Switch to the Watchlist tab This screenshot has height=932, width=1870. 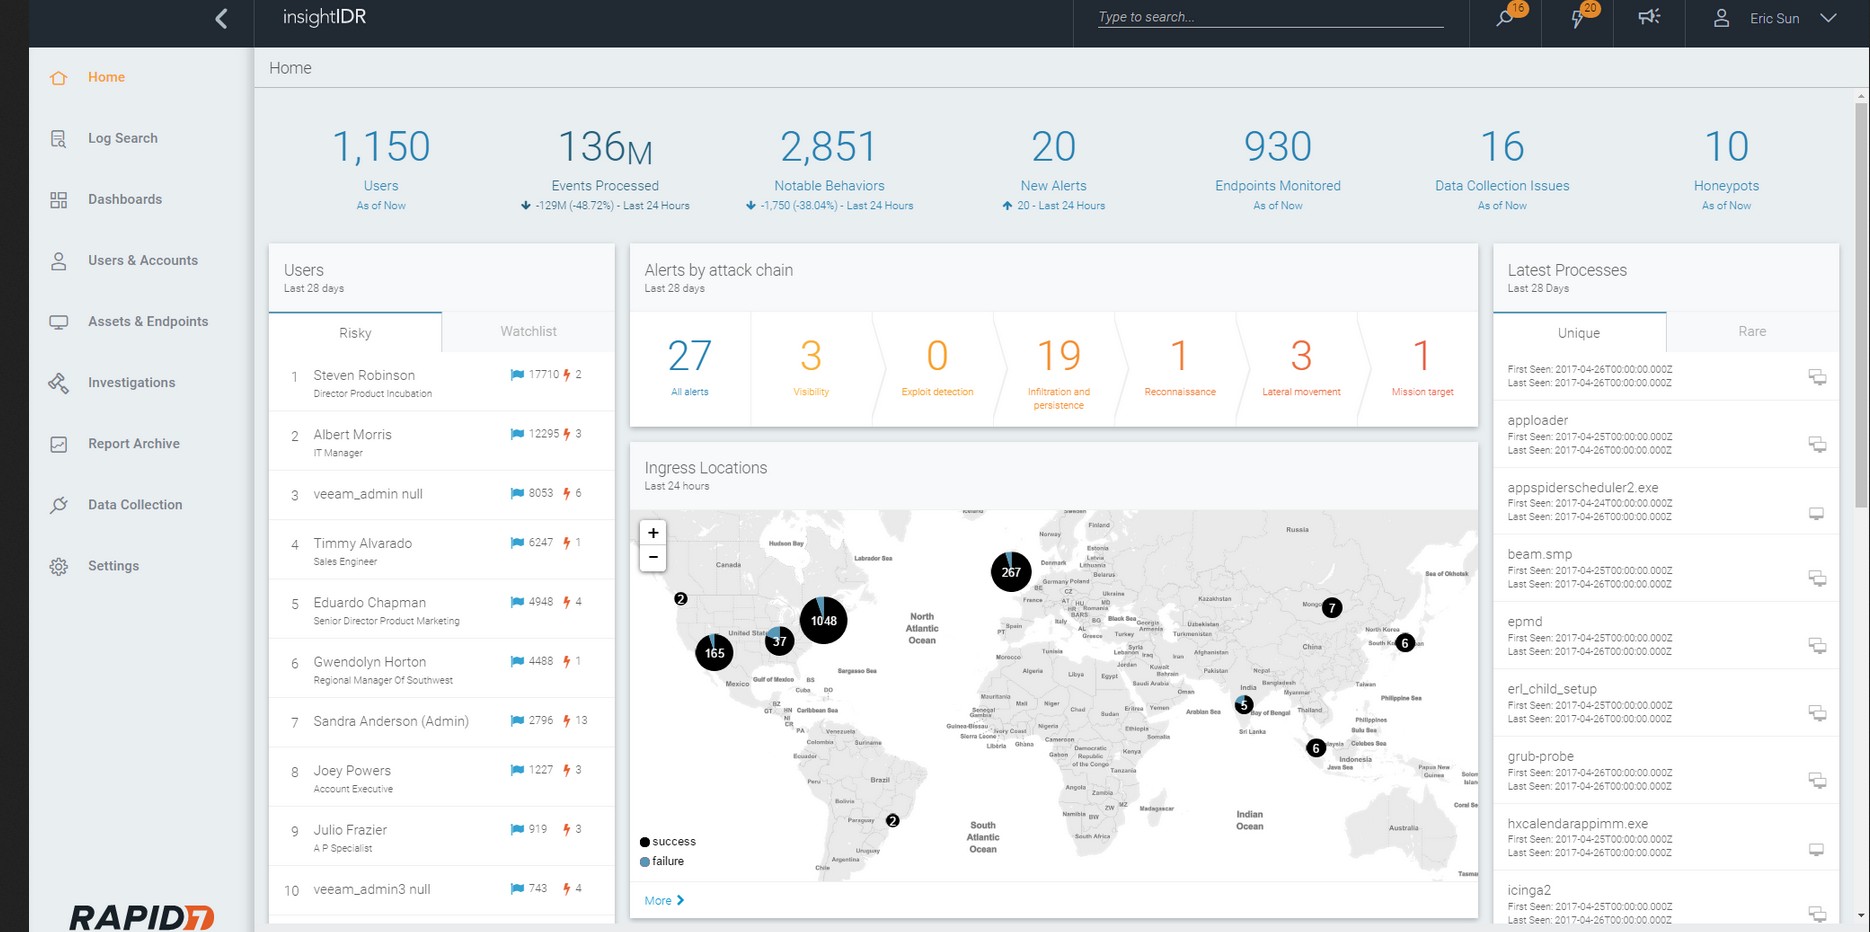[x=528, y=331]
